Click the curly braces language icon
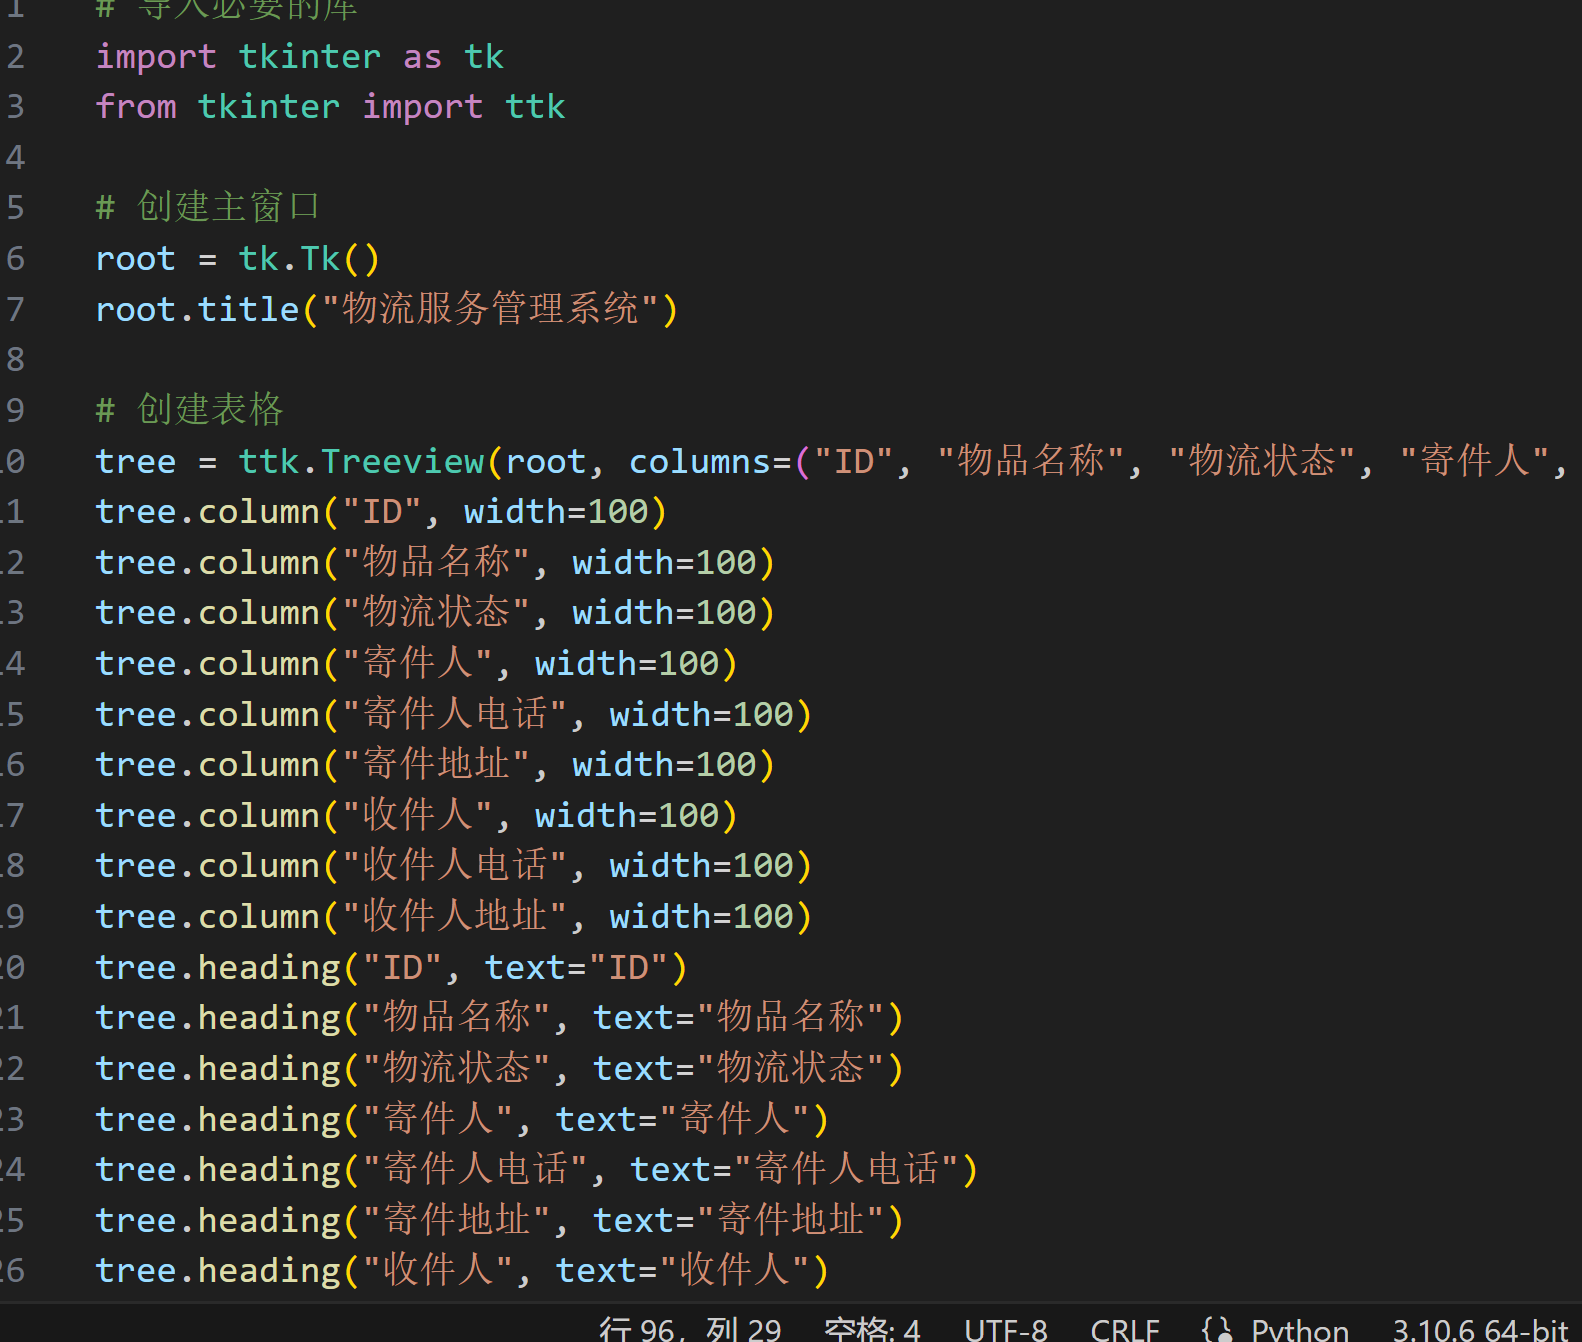The image size is (1582, 1342). pyautogui.click(x=1217, y=1329)
